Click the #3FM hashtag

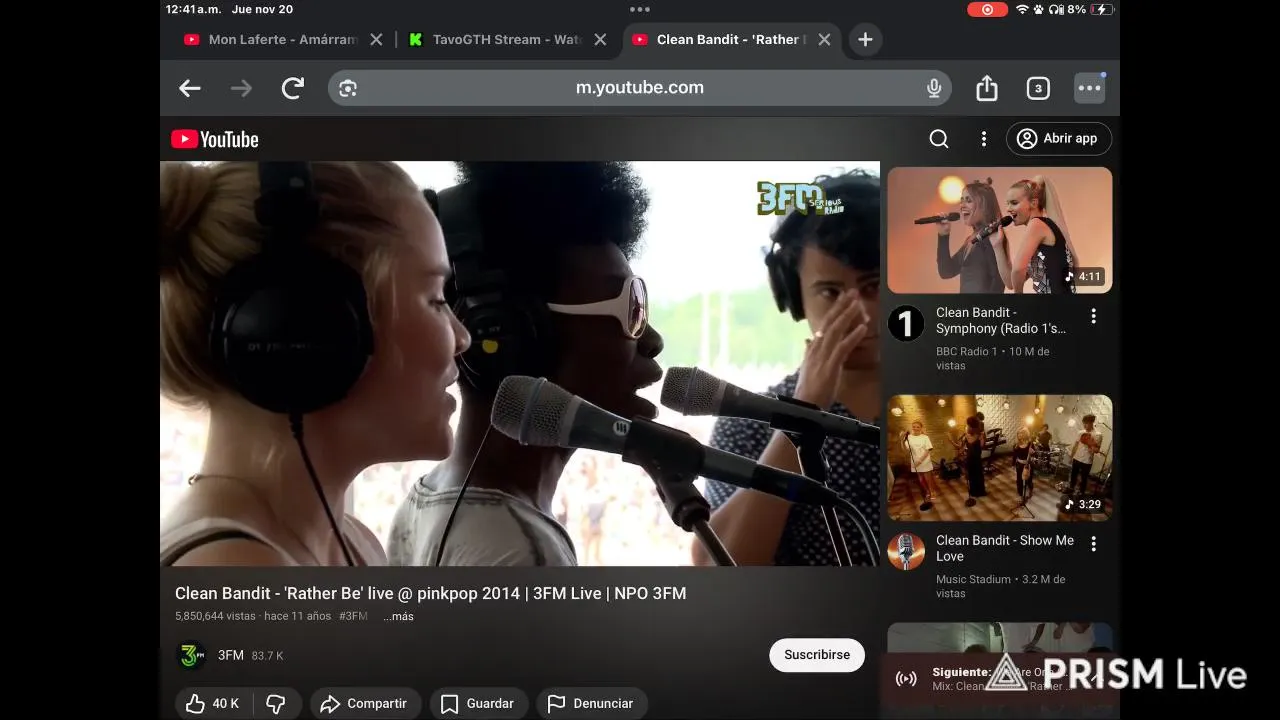[353, 616]
